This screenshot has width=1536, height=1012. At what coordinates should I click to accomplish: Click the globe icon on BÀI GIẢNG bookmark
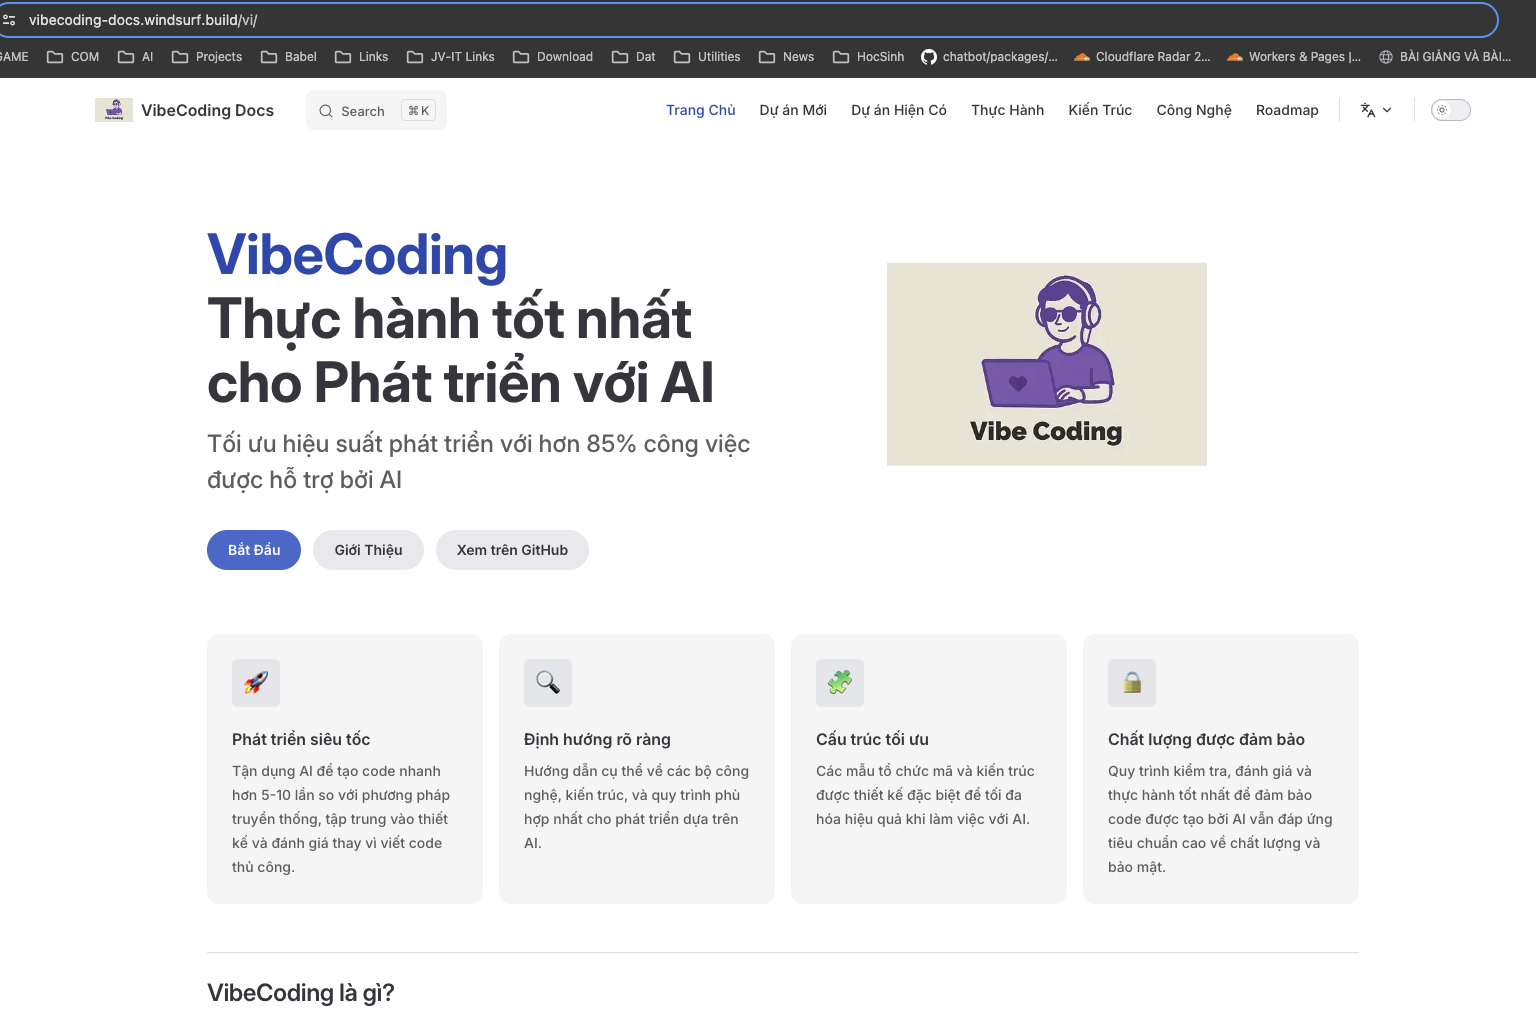click(x=1385, y=57)
